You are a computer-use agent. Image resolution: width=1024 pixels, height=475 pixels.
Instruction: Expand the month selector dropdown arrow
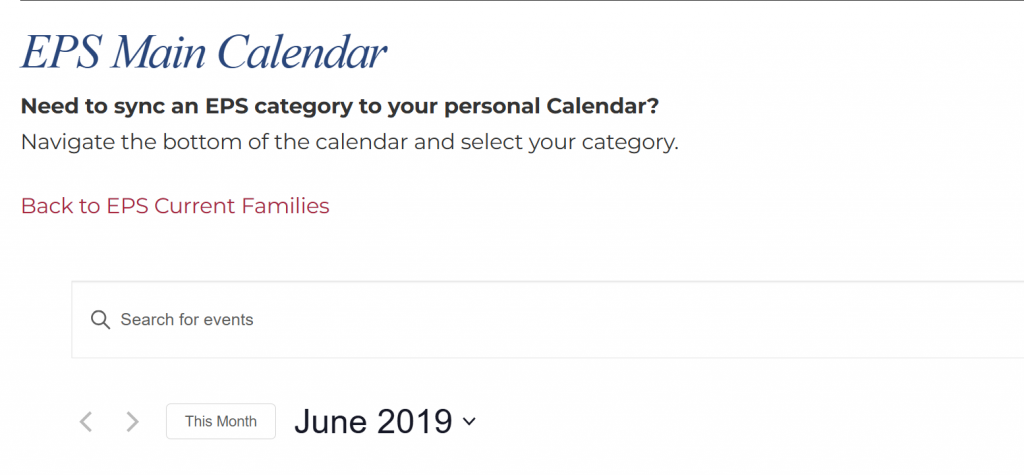[470, 422]
